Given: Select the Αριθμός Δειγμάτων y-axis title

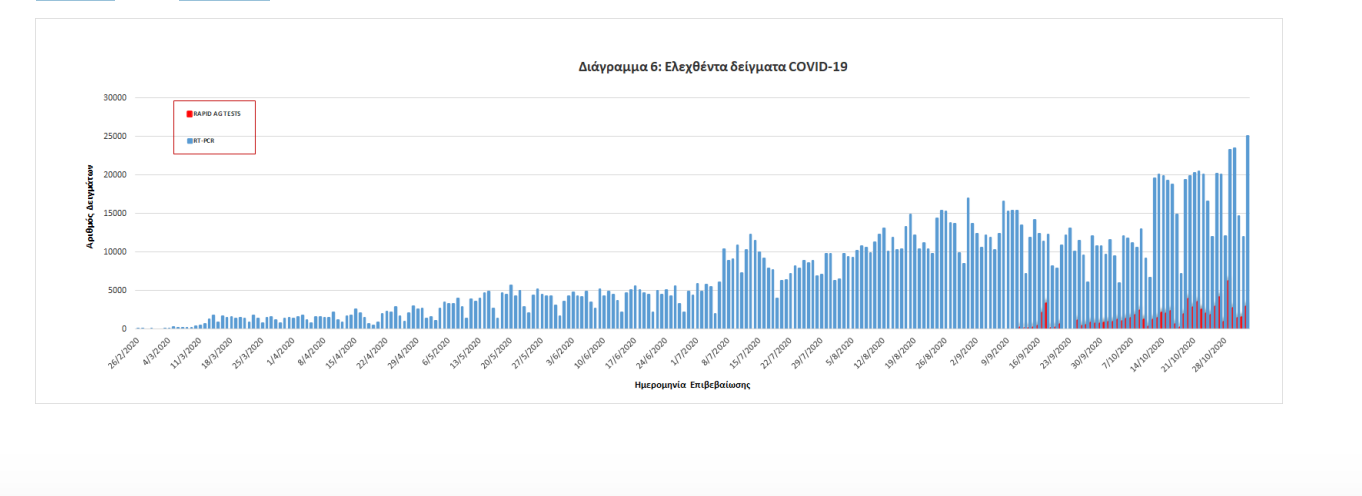Looking at the screenshot, I should (x=90, y=205).
